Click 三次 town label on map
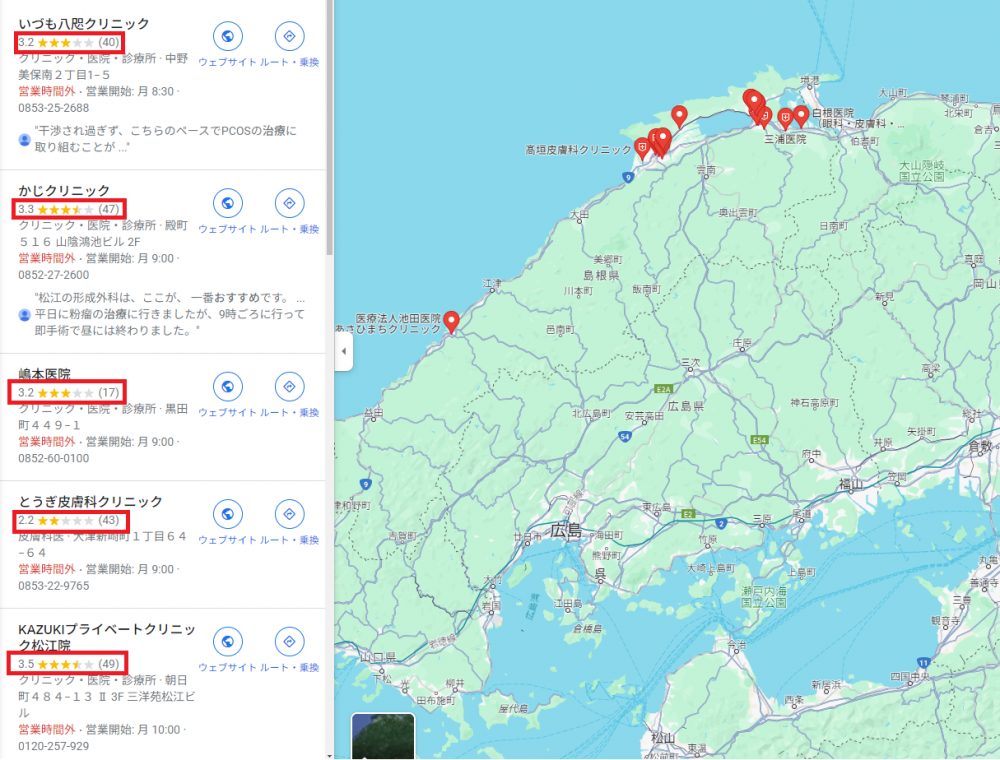Viewport: 1000px width, 760px height. coord(691,363)
